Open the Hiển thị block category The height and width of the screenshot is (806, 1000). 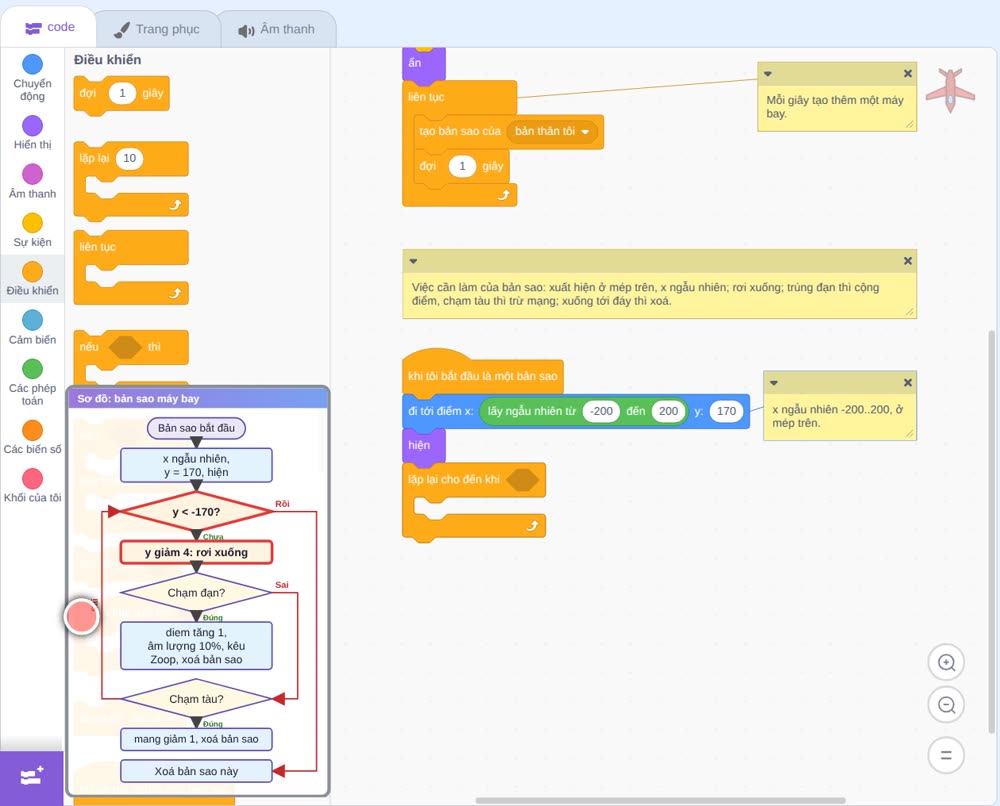[x=32, y=133]
